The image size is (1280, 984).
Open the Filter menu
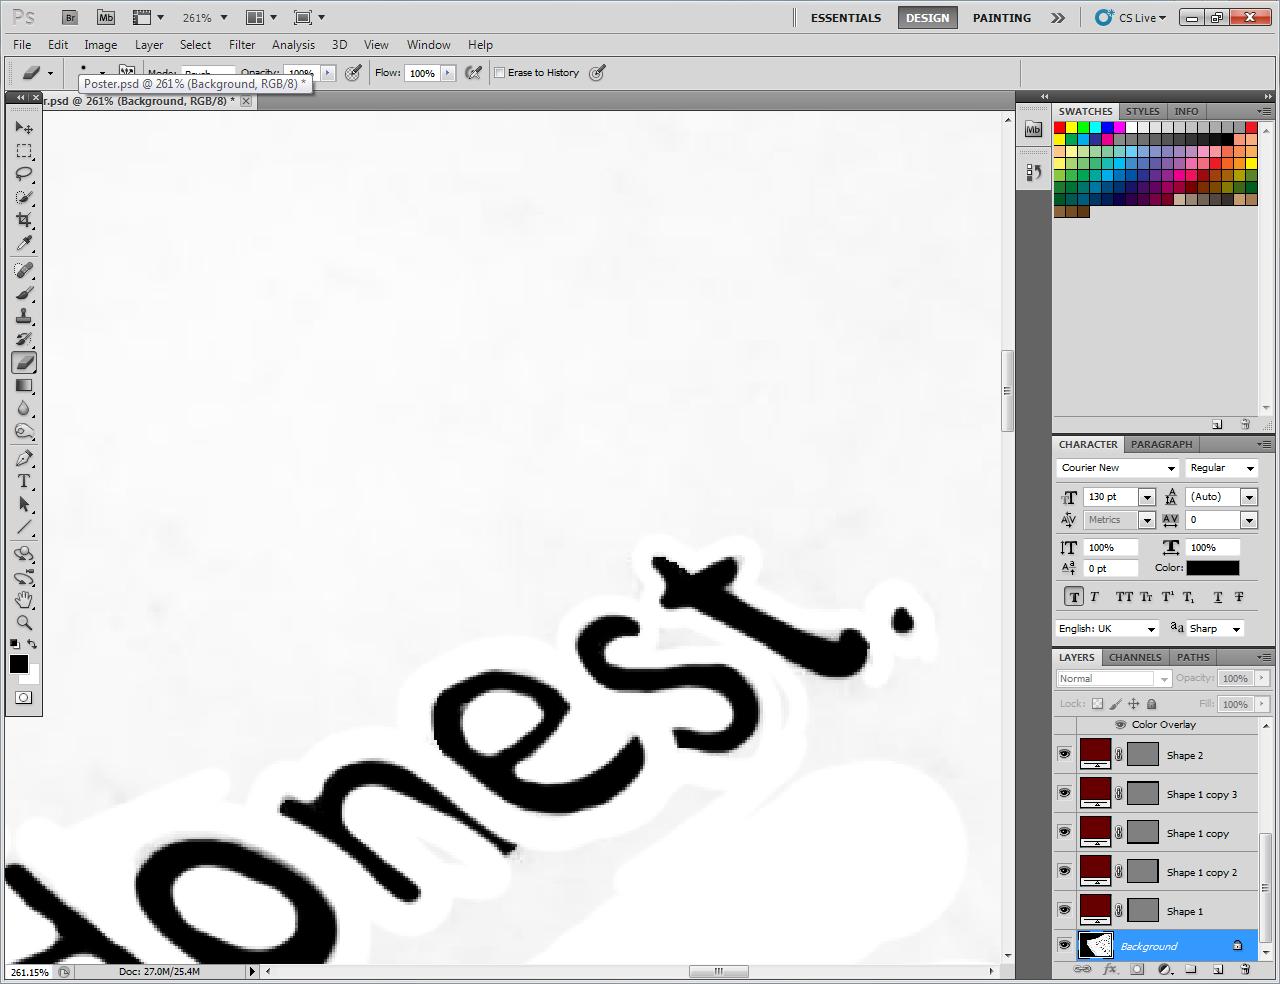coord(242,45)
